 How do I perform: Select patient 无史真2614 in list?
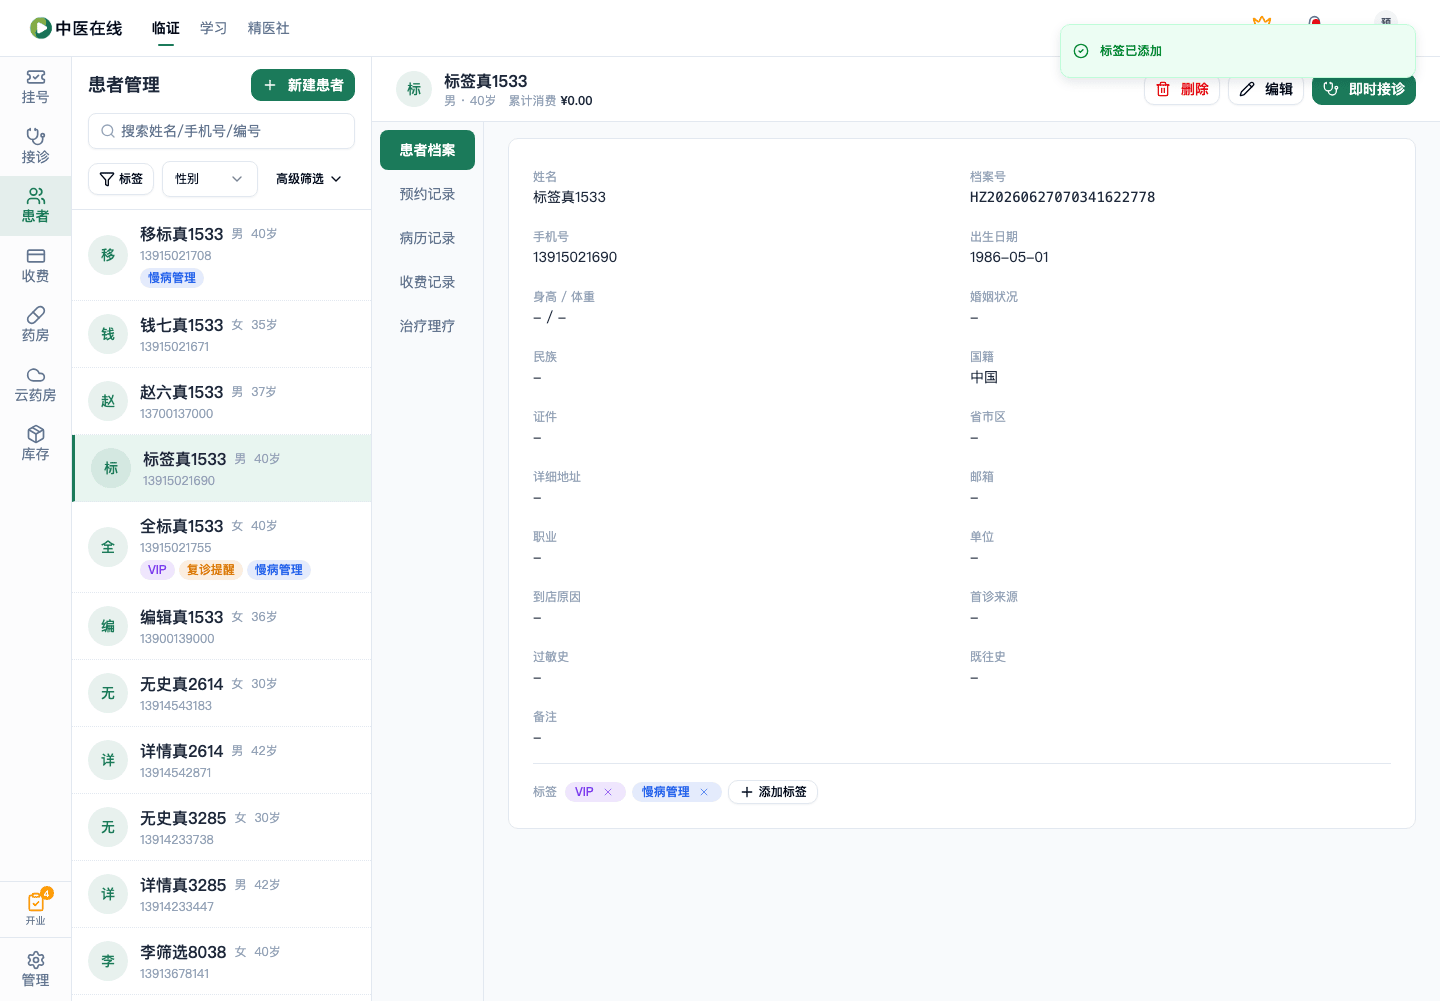tap(221, 693)
